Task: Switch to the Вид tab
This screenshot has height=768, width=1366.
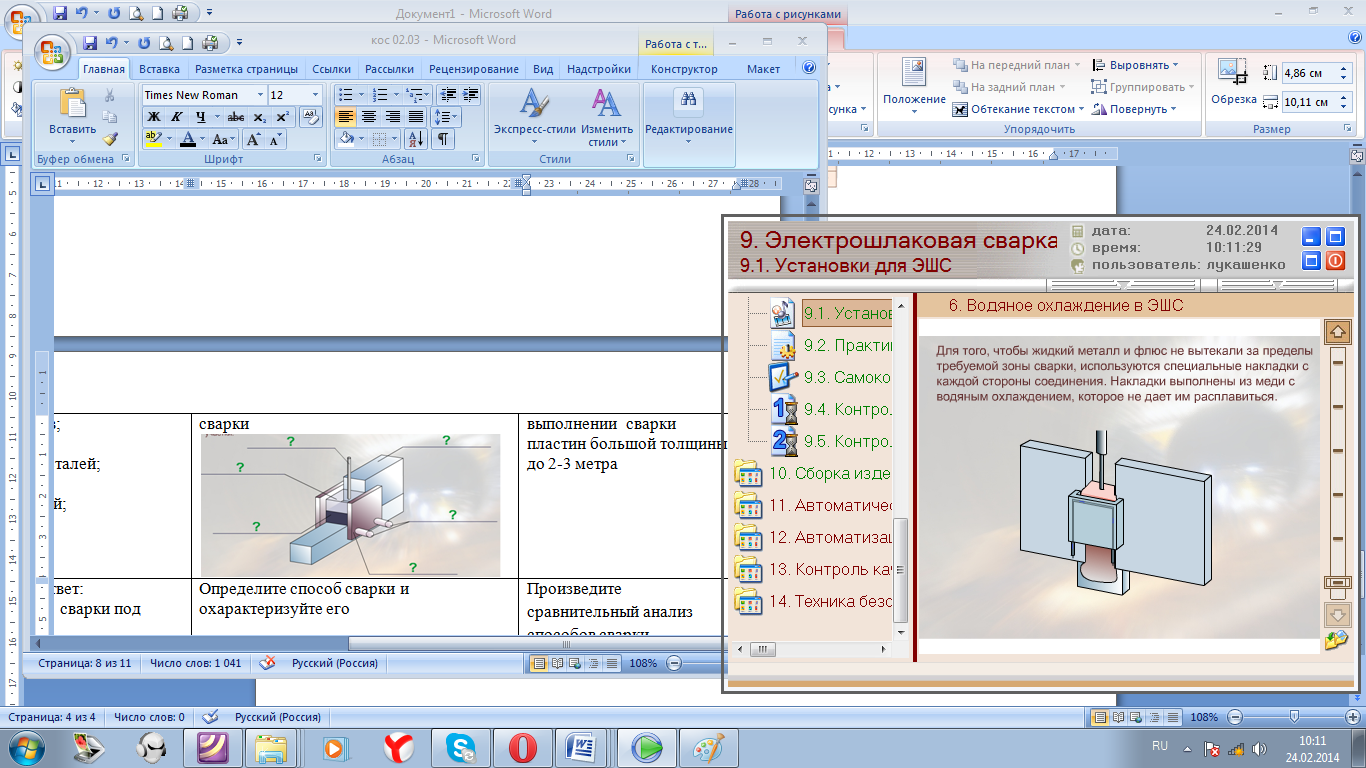Action: (543, 69)
